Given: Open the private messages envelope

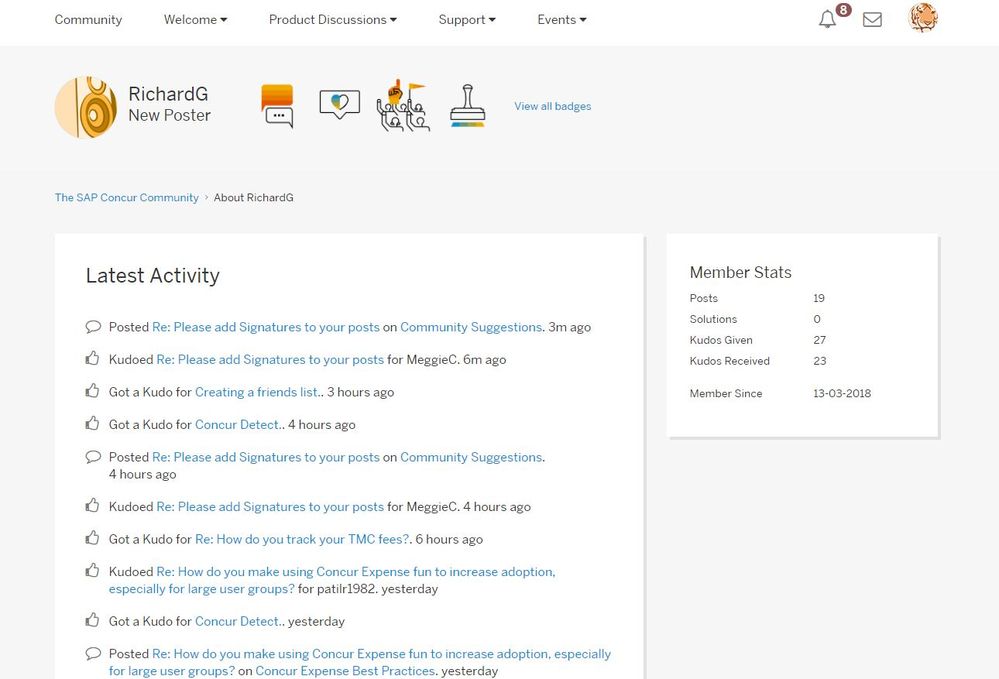Looking at the screenshot, I should click(x=872, y=20).
